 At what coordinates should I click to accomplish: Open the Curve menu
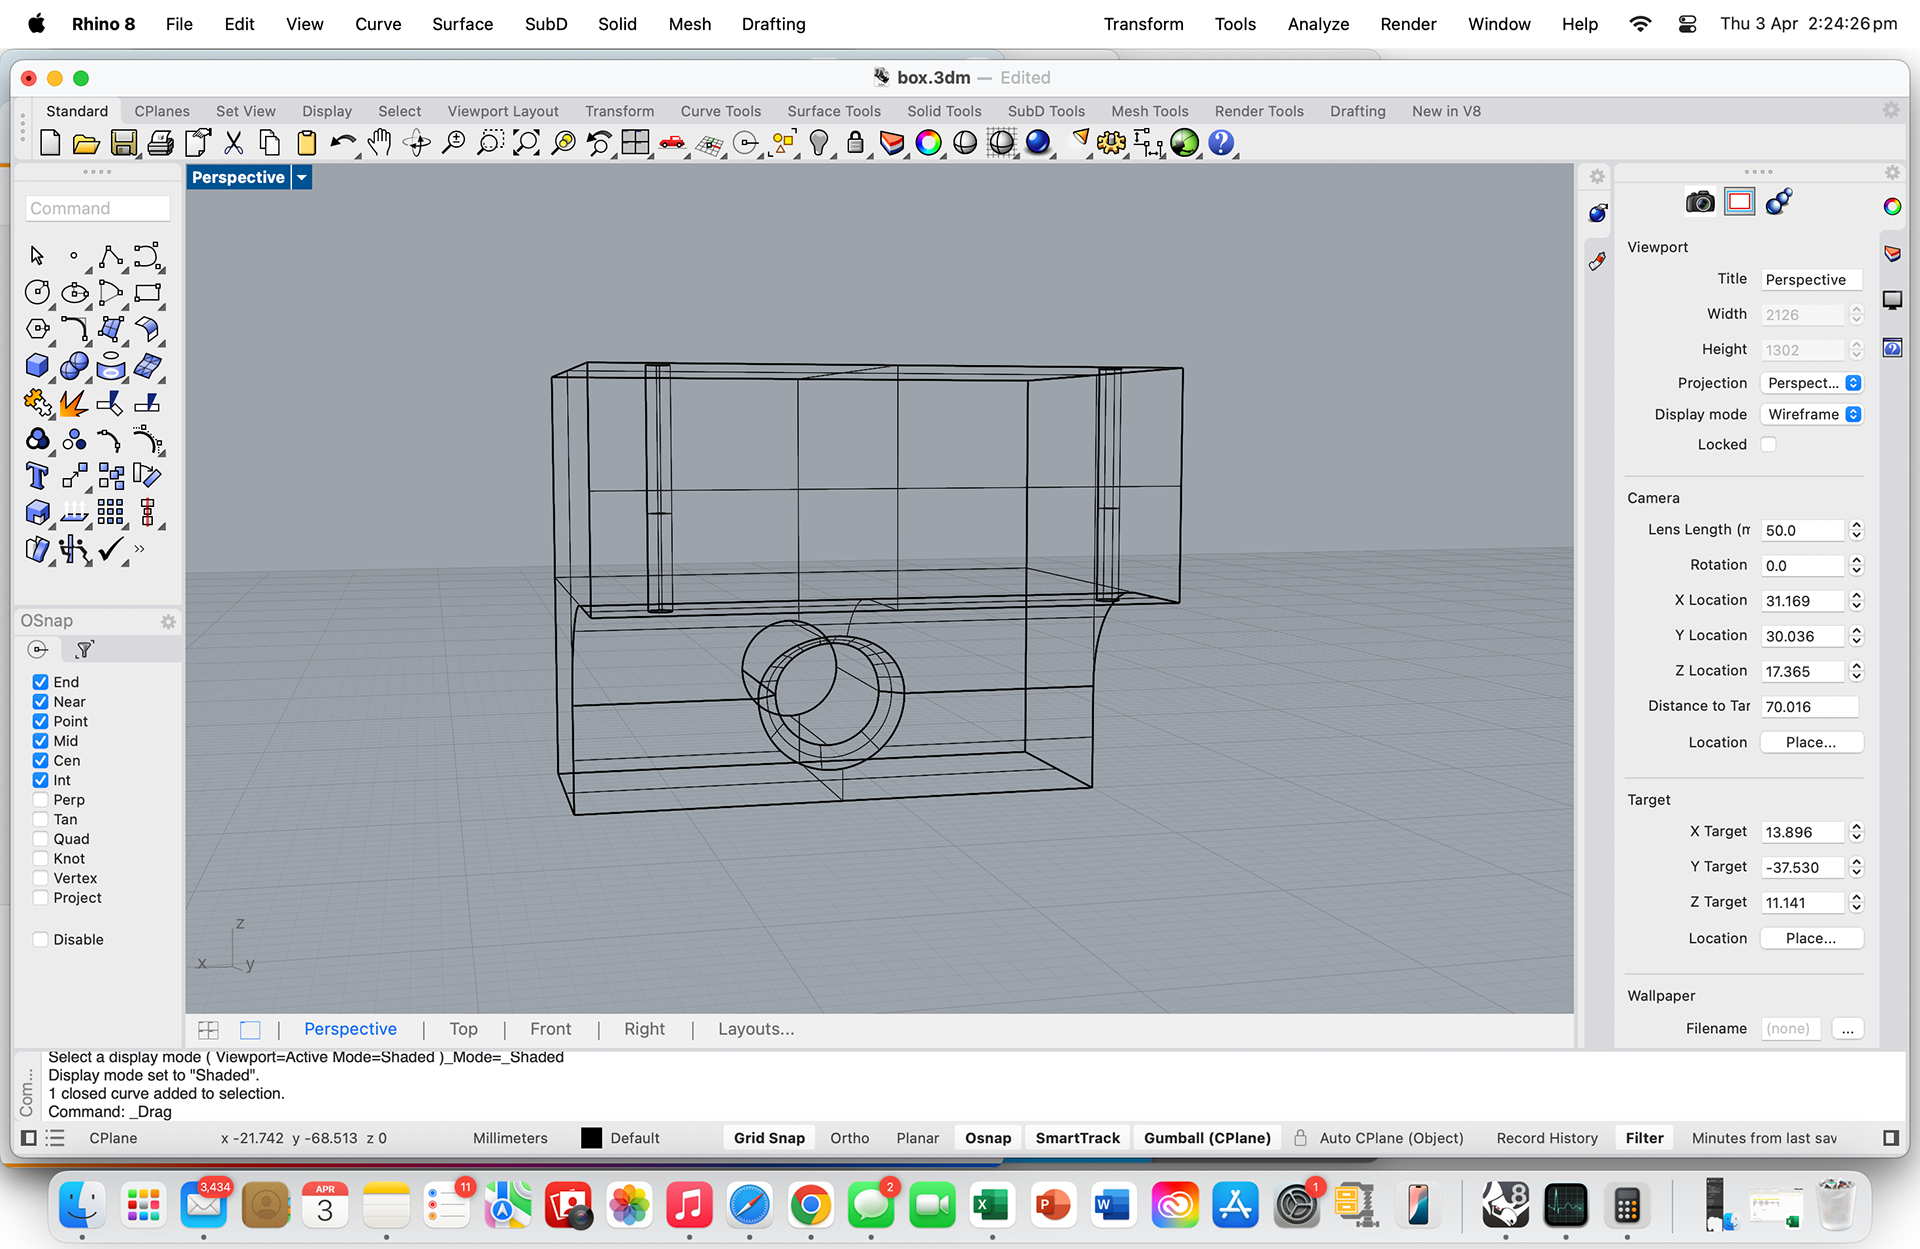[x=378, y=24]
